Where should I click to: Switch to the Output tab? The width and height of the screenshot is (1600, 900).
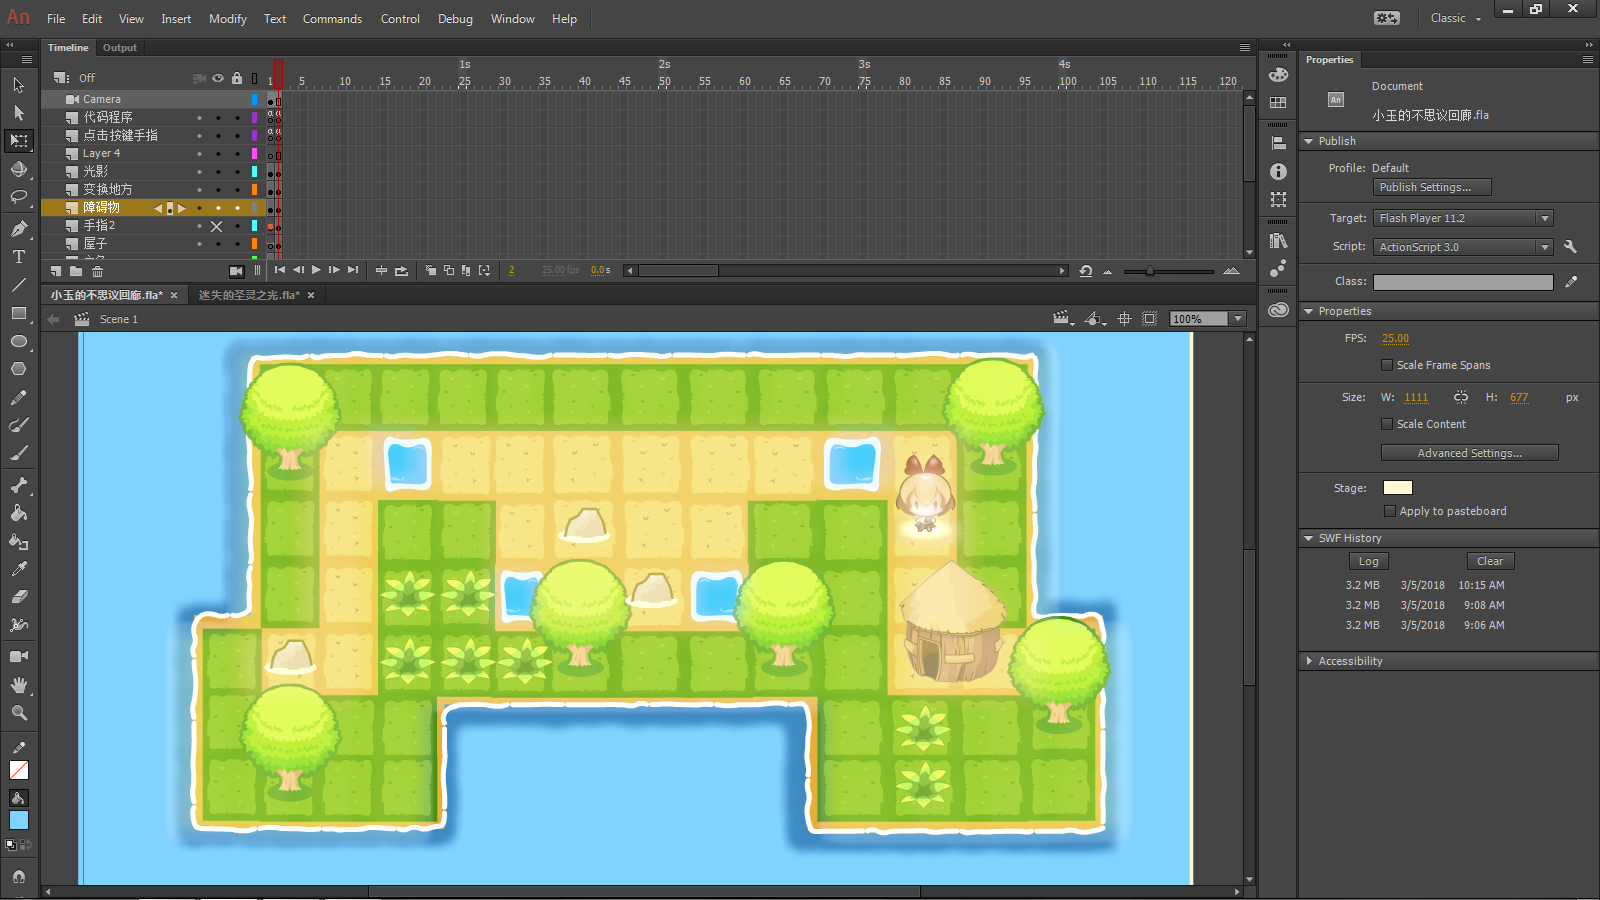tap(120, 48)
